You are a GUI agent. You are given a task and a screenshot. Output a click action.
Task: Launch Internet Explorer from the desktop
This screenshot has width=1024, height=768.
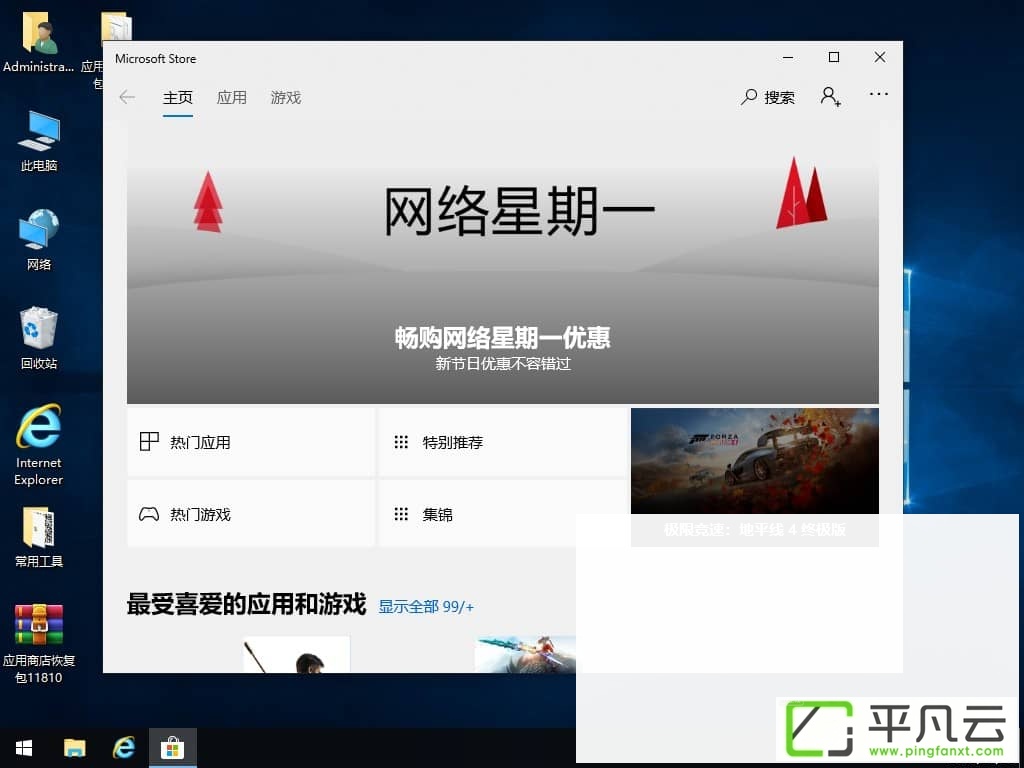(39, 445)
